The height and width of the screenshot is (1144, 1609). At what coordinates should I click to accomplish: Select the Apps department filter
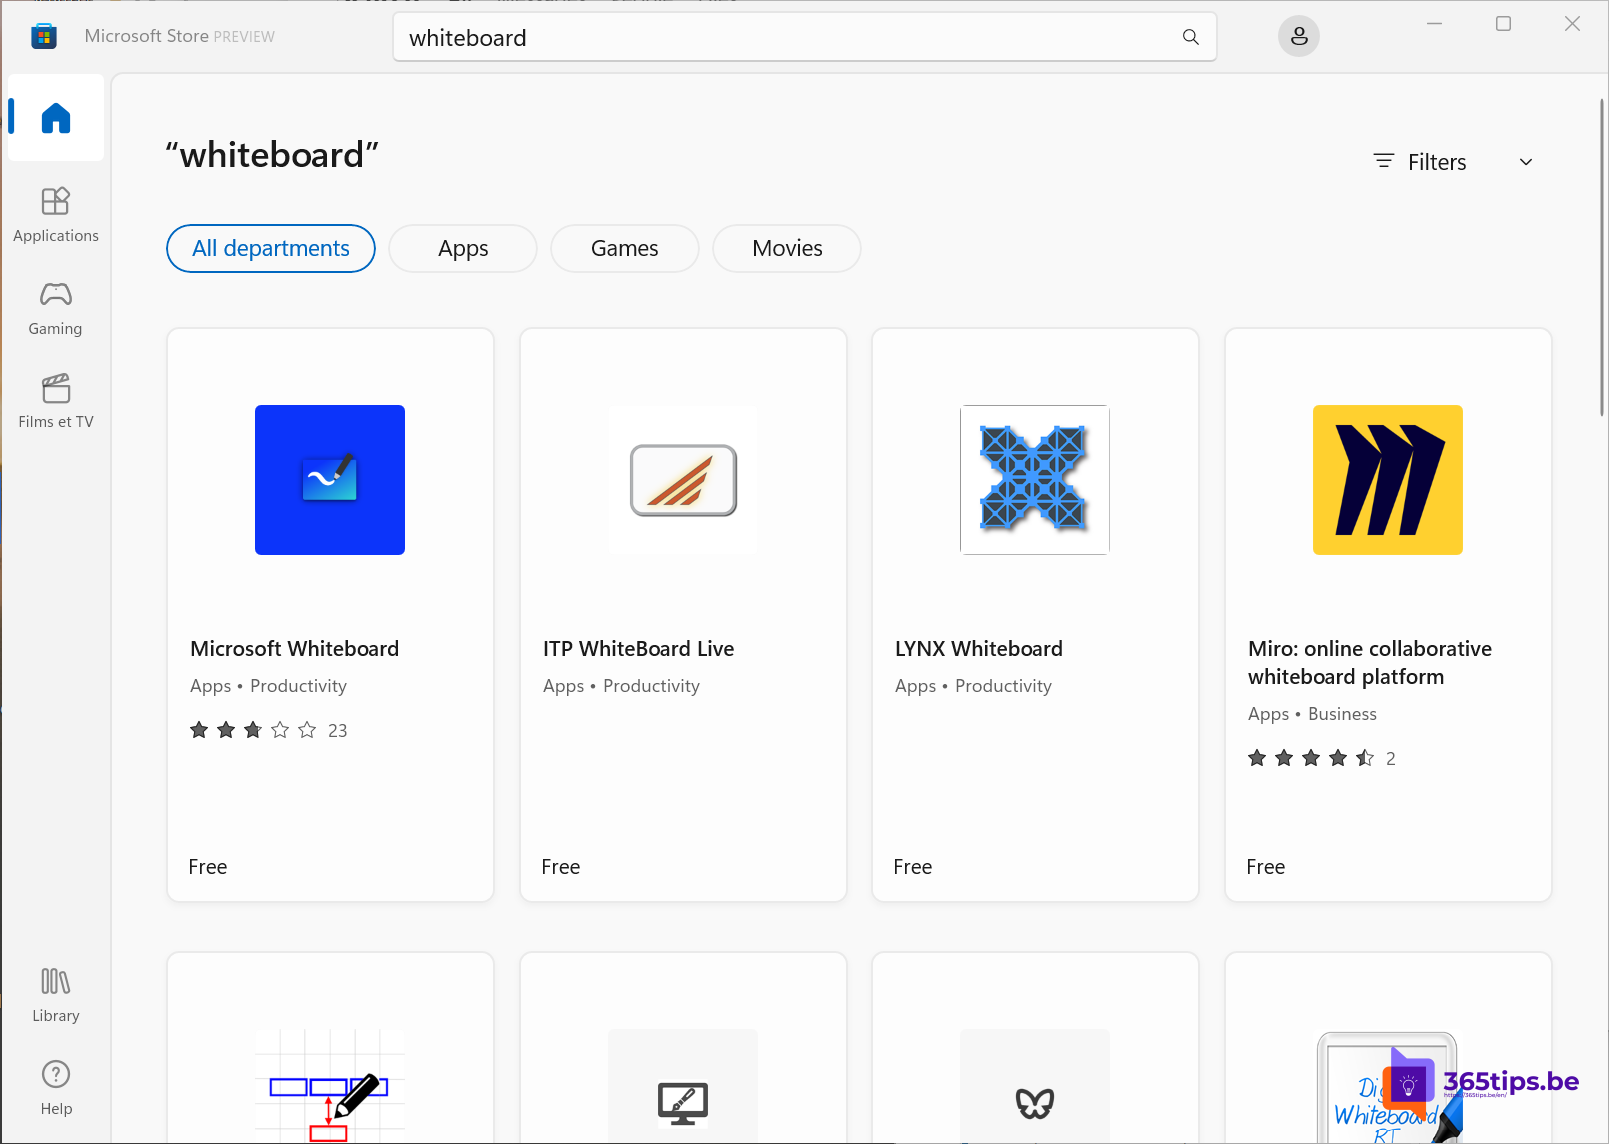point(462,248)
